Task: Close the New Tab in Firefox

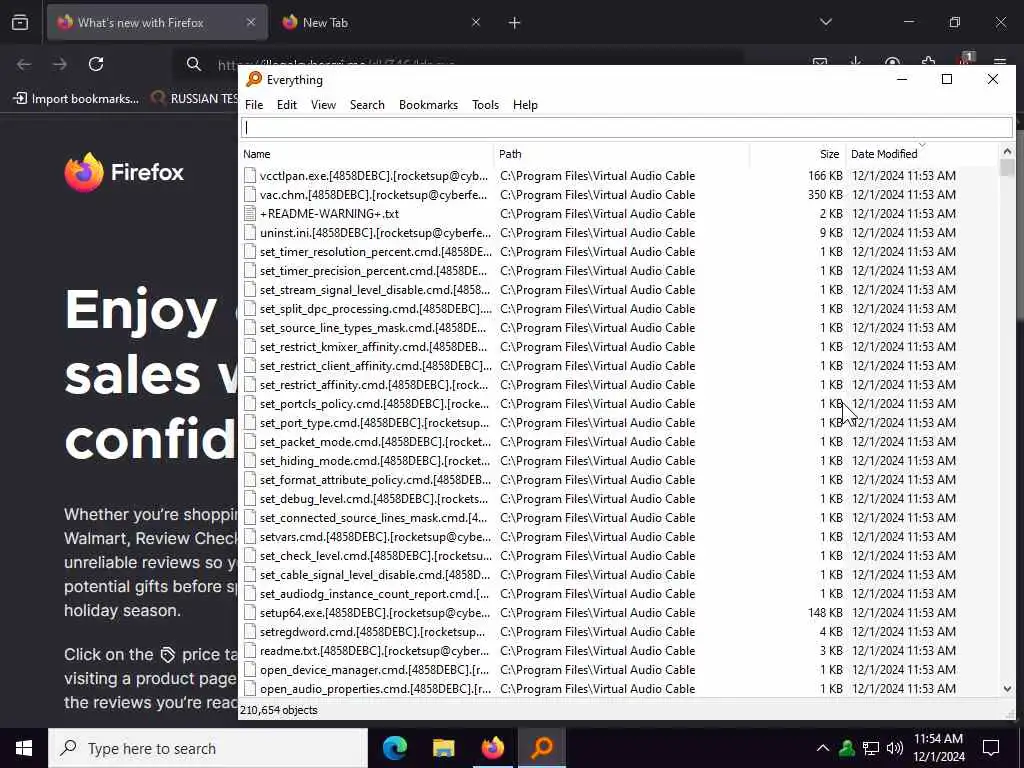Action: [476, 22]
